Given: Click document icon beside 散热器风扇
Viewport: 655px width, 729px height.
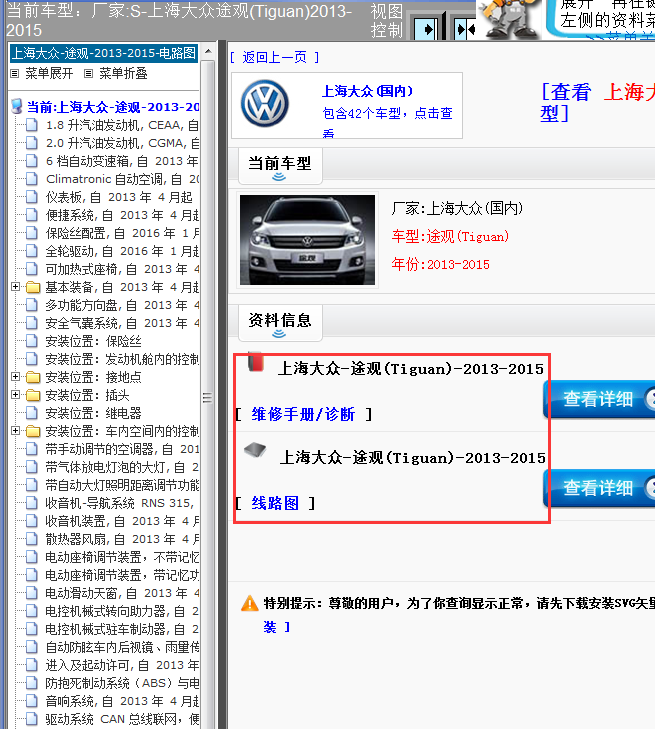Looking at the screenshot, I should [x=32, y=539].
